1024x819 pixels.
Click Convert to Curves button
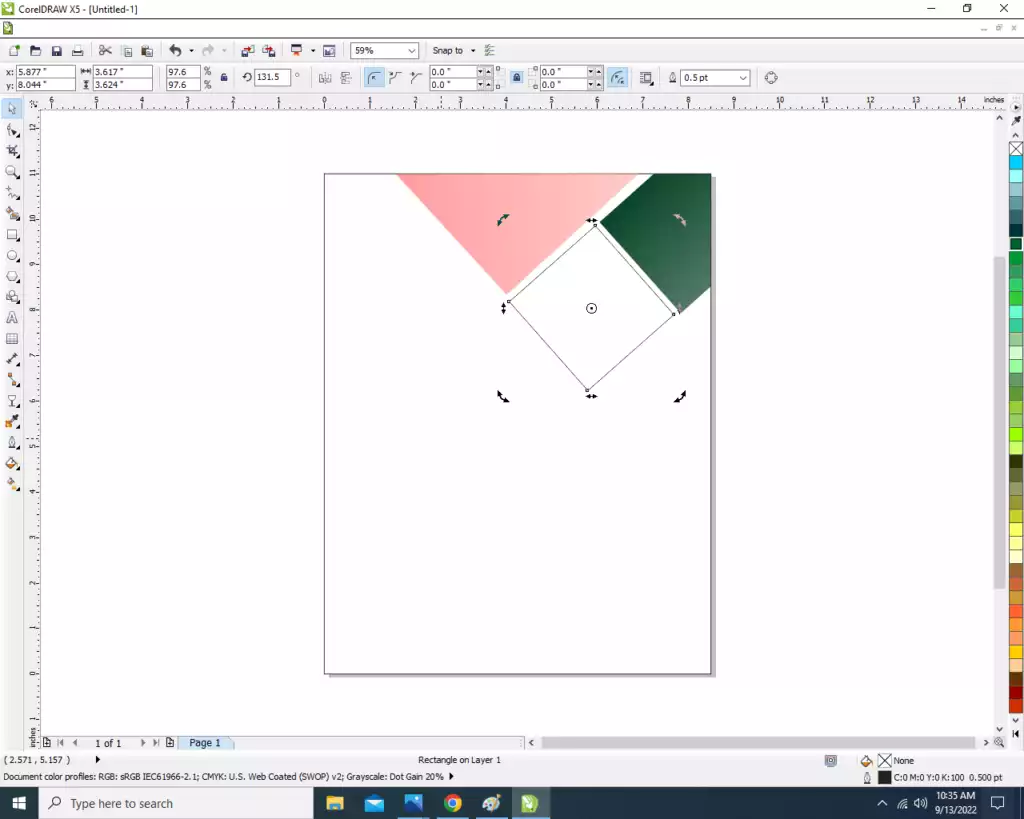pyautogui.click(x=771, y=78)
